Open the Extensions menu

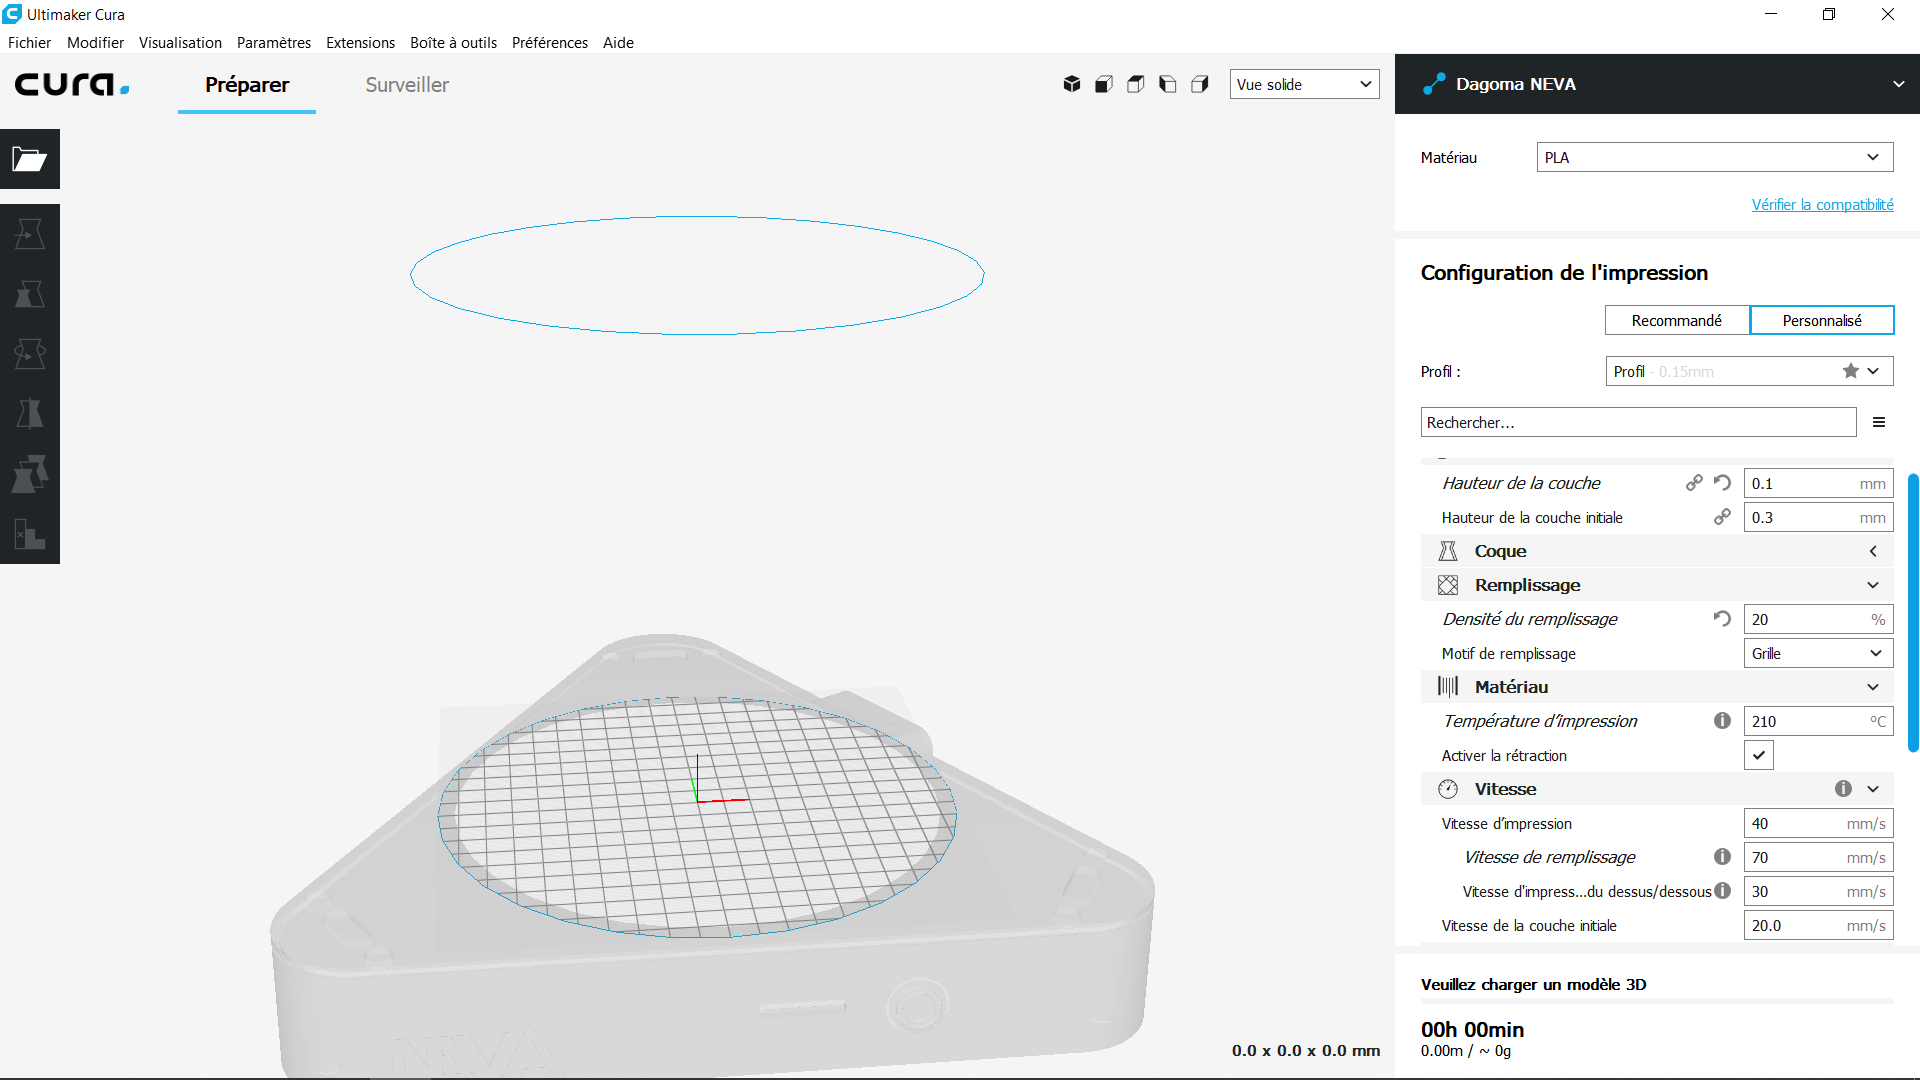360,43
